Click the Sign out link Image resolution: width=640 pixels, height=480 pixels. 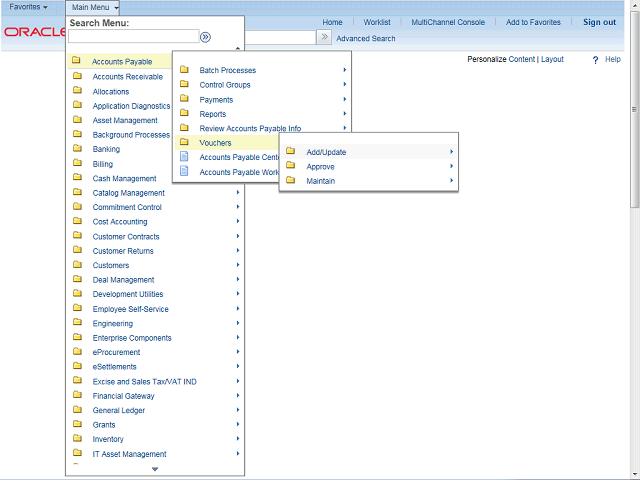(599, 22)
